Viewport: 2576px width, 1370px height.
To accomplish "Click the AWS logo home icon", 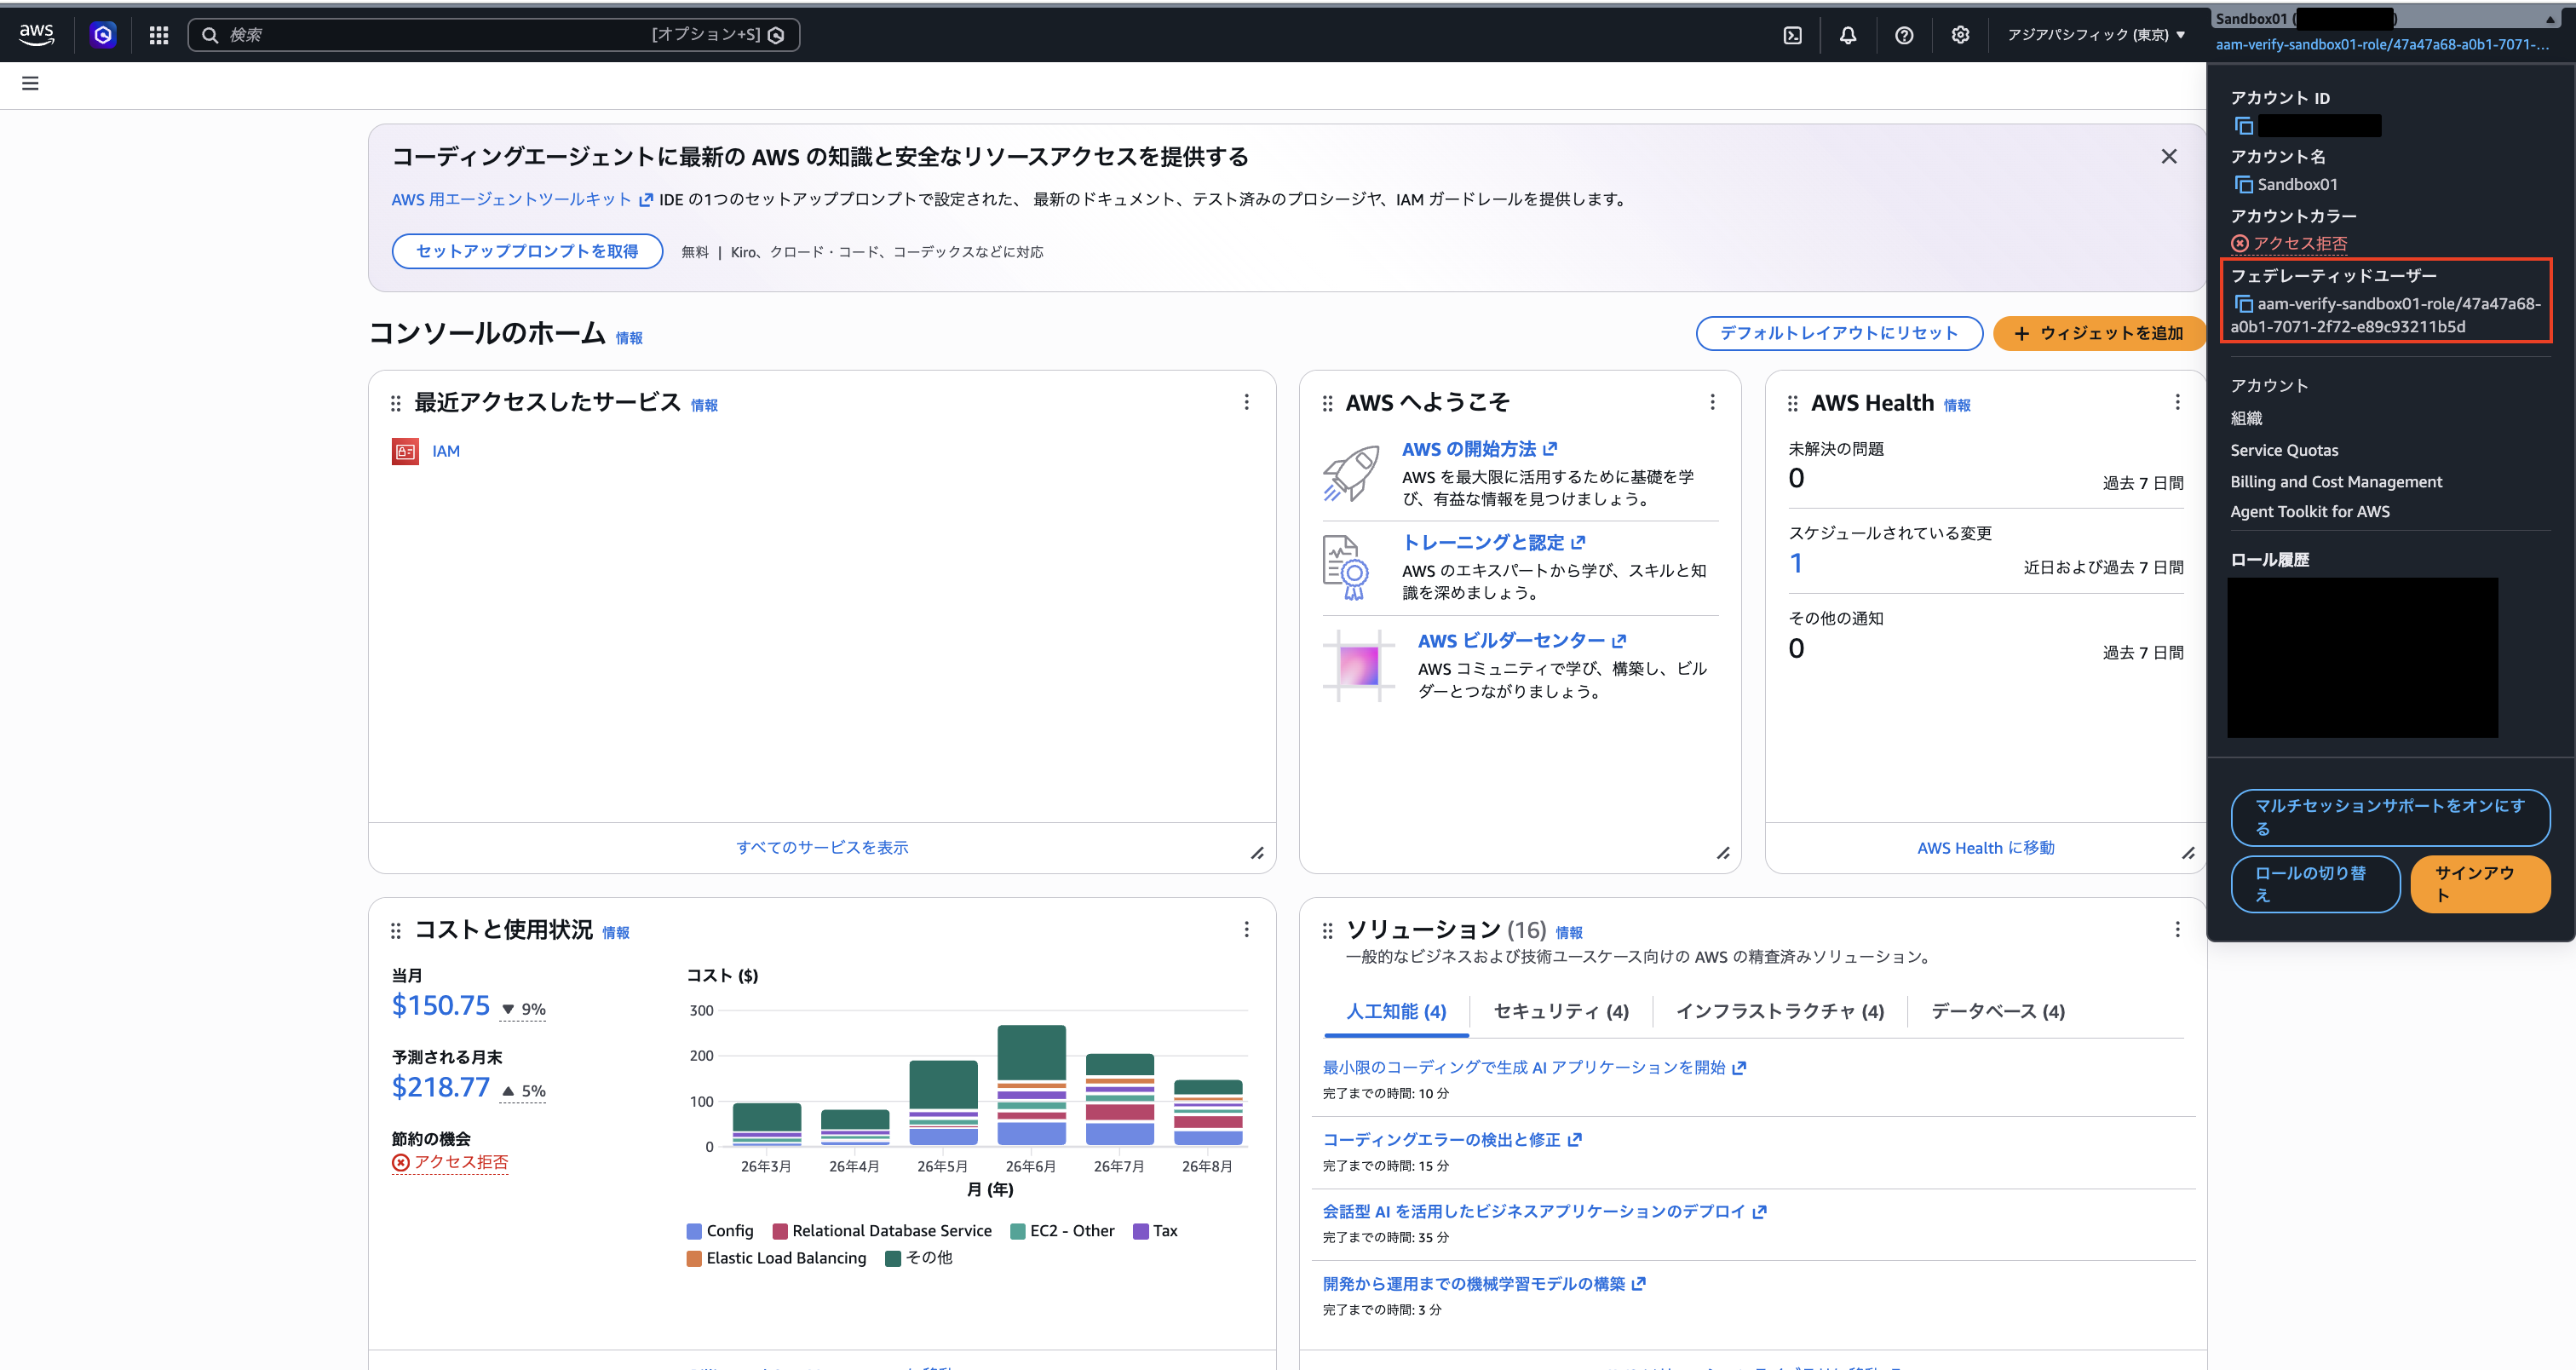I will 36,34.
